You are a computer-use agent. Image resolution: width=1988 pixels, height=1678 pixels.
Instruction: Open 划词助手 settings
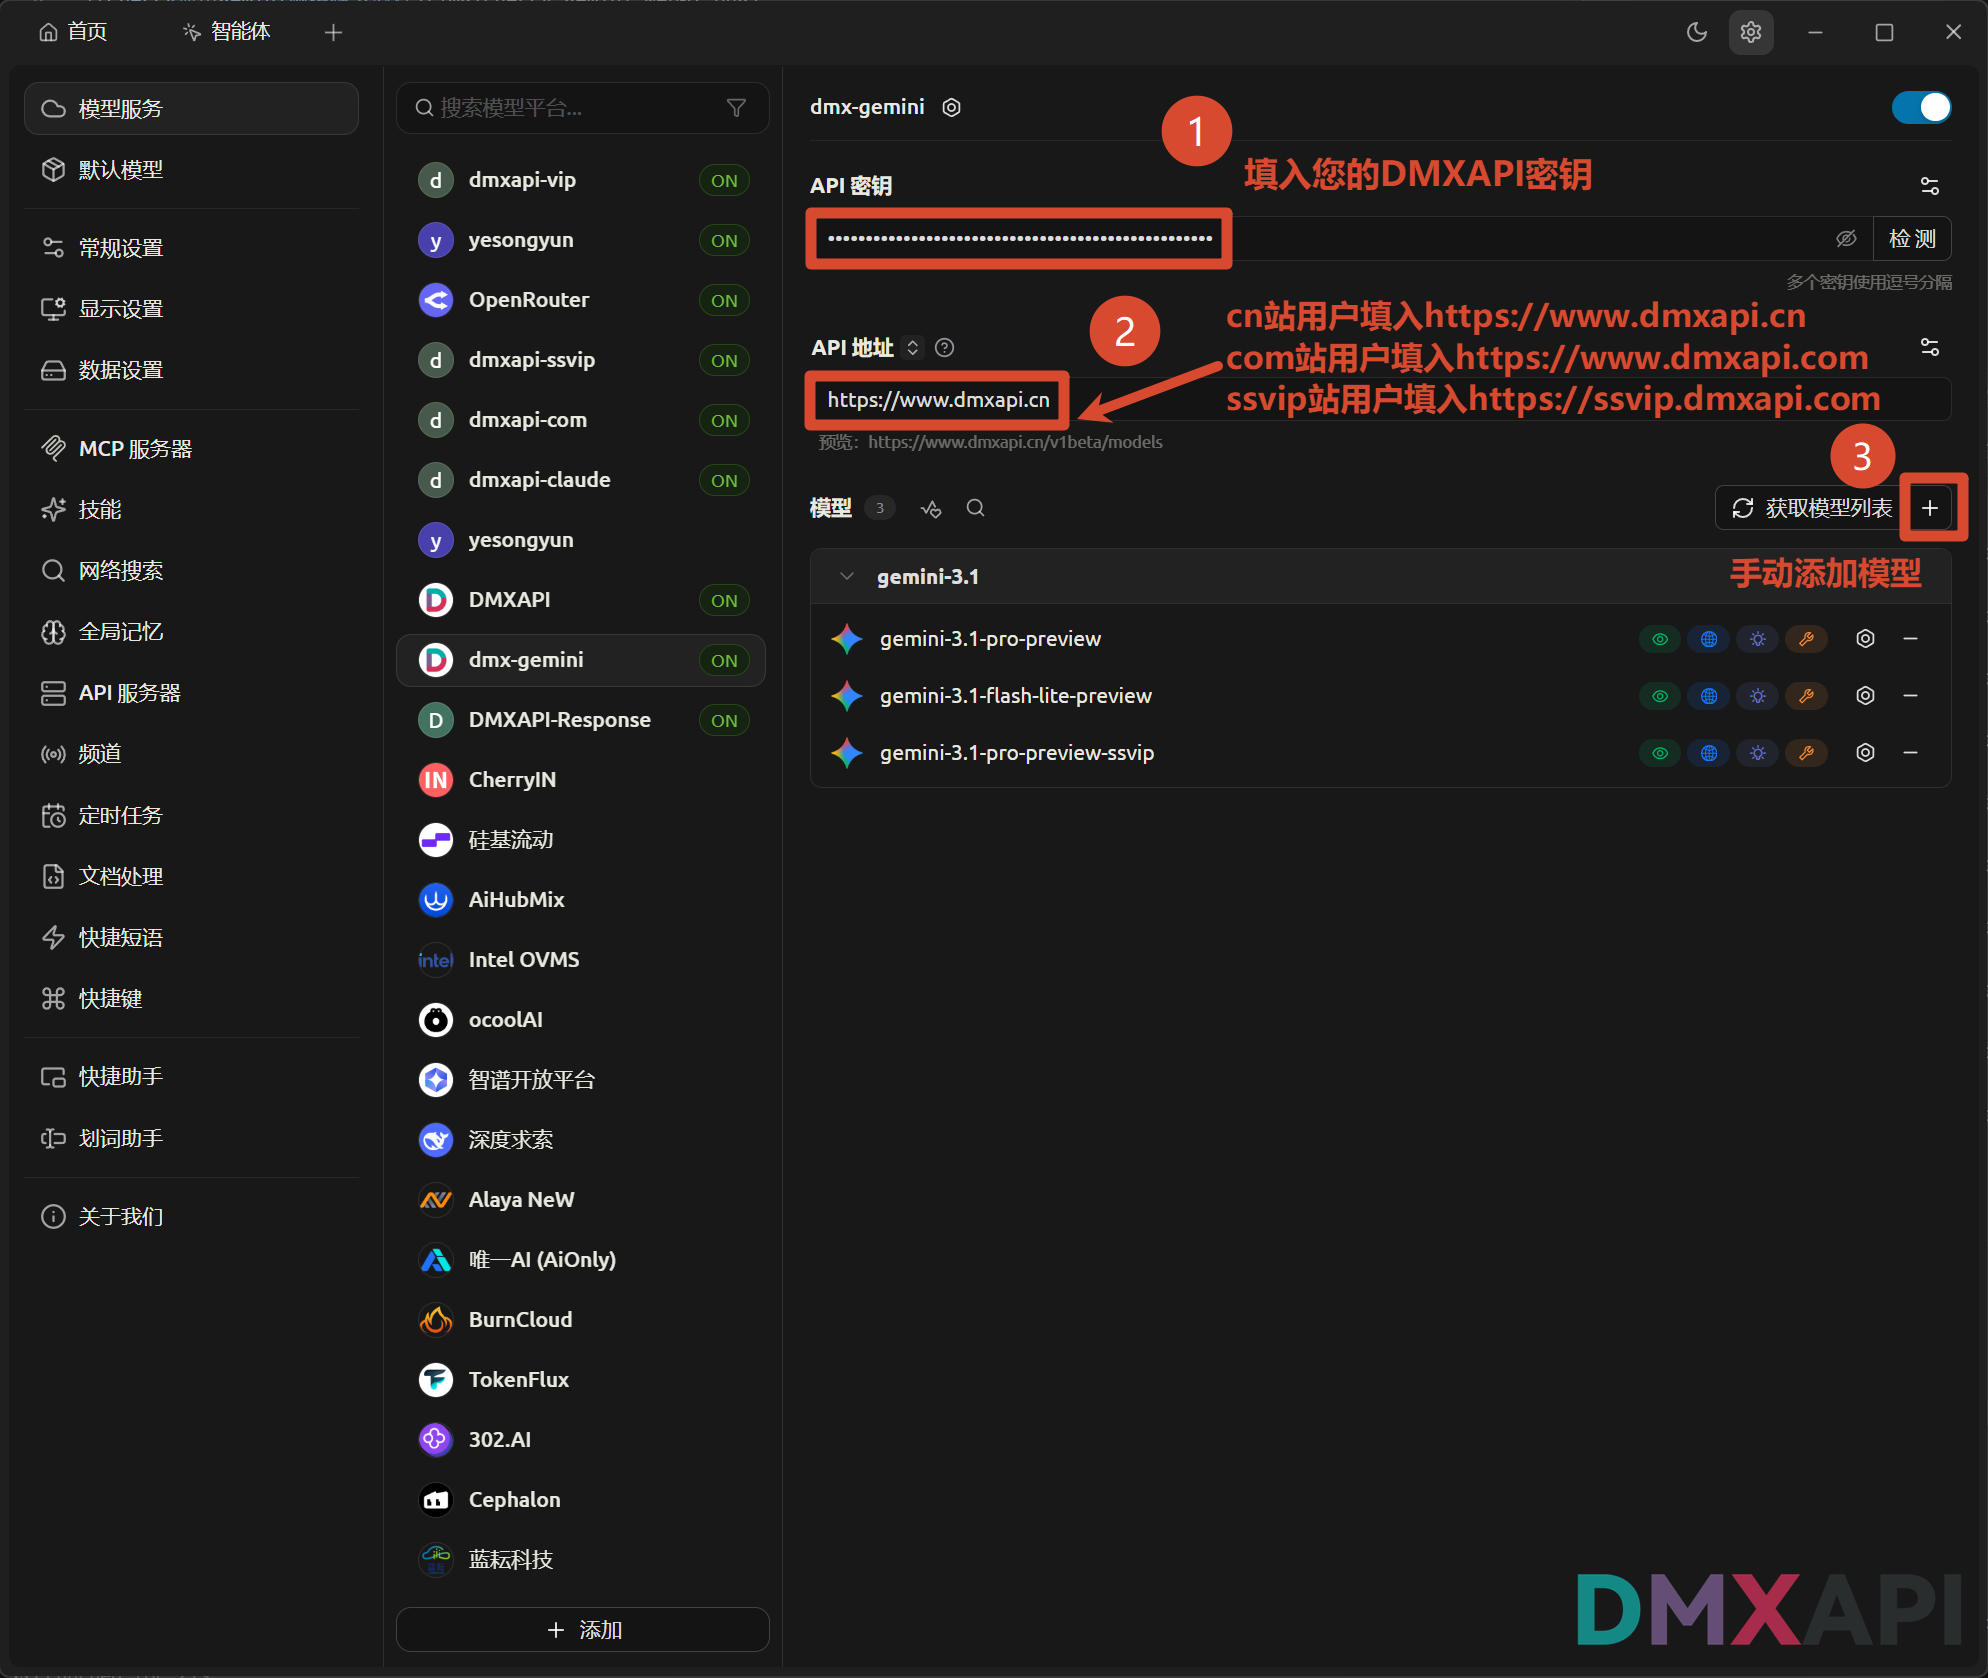point(191,1139)
